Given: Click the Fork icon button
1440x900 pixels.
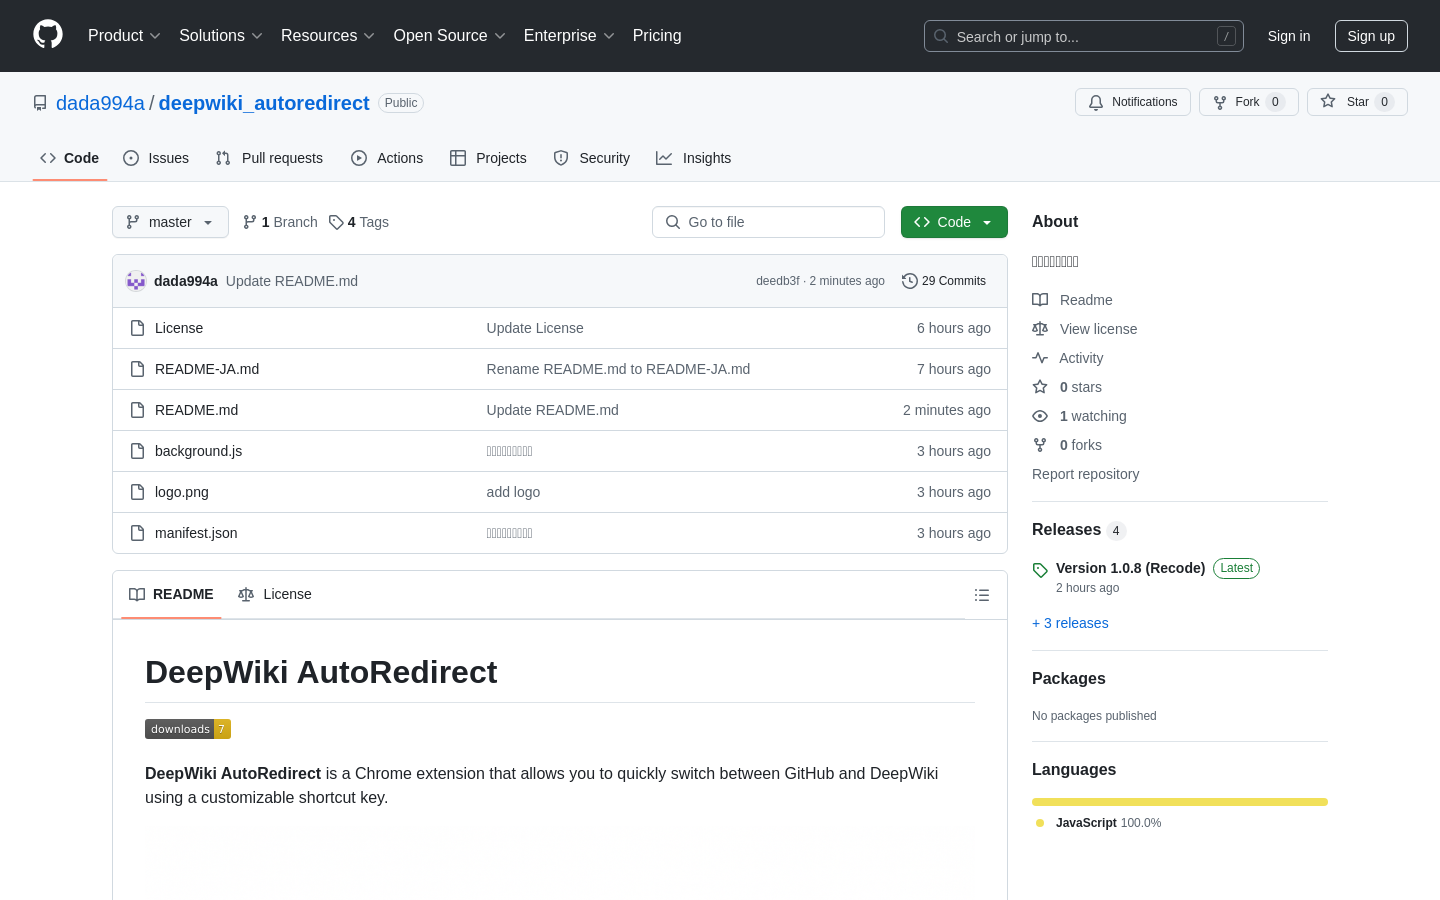Looking at the screenshot, I should (1220, 102).
